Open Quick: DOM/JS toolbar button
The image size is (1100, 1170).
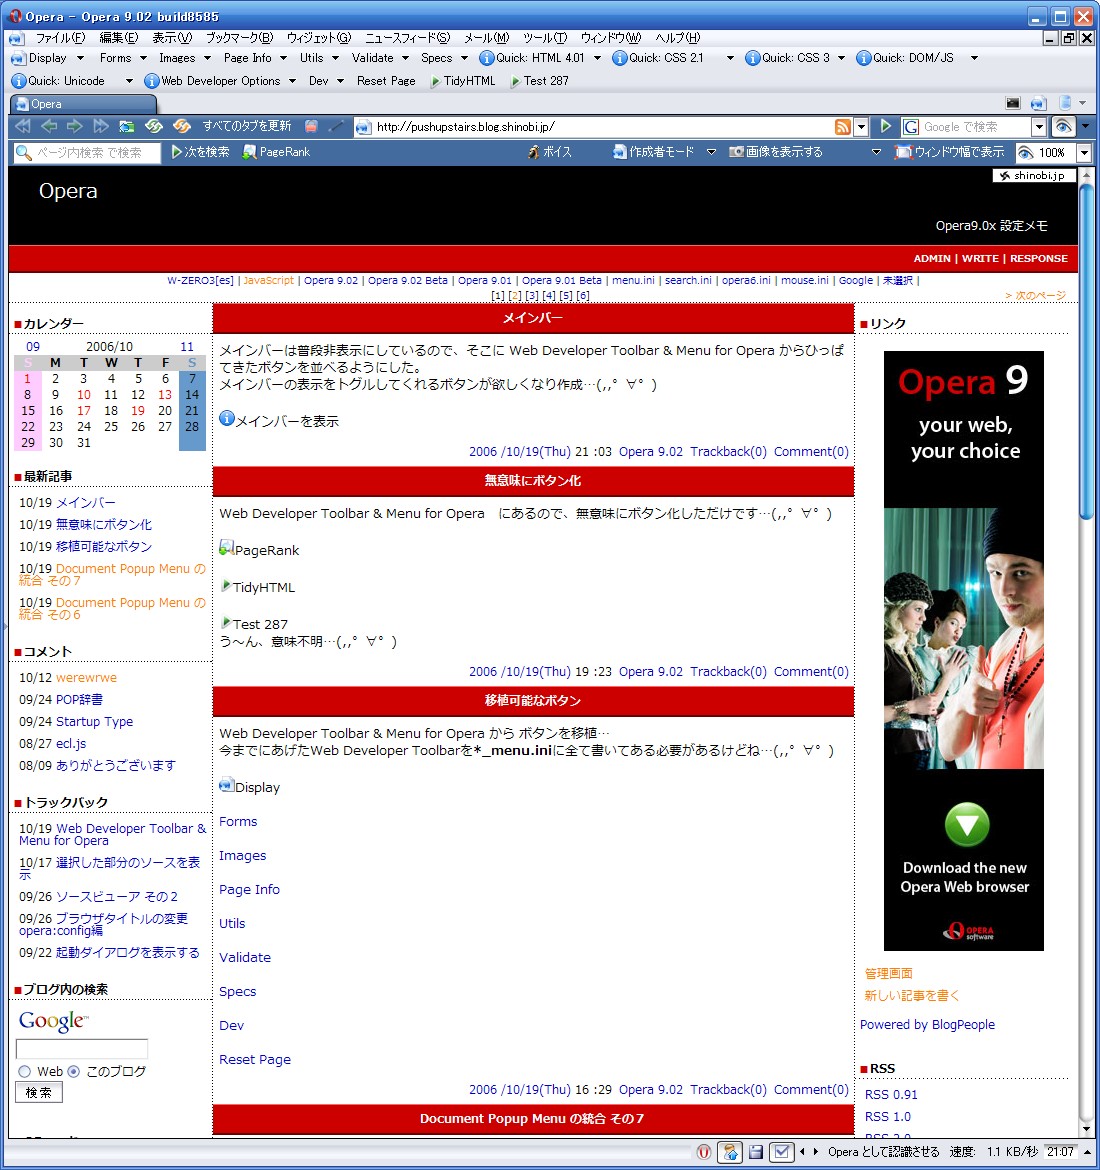[x=904, y=57]
